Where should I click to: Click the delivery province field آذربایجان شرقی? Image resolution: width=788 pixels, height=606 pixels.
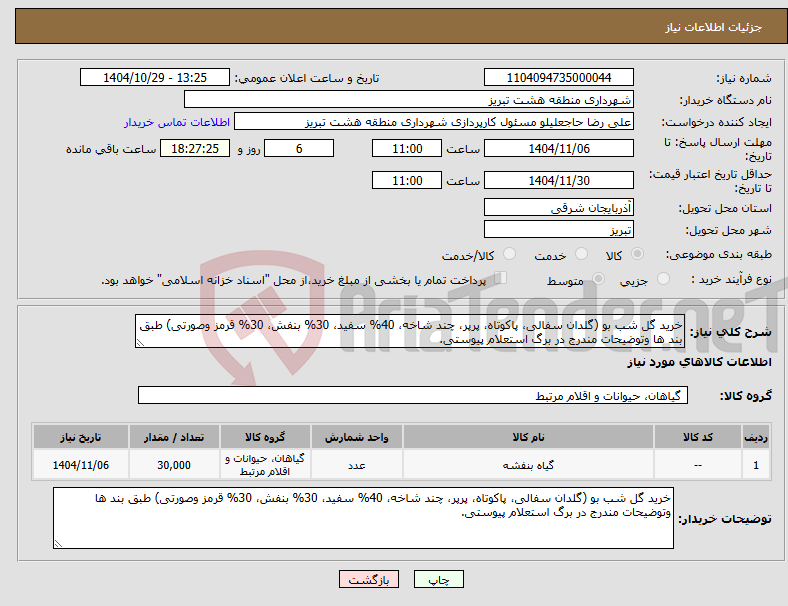[x=558, y=208]
